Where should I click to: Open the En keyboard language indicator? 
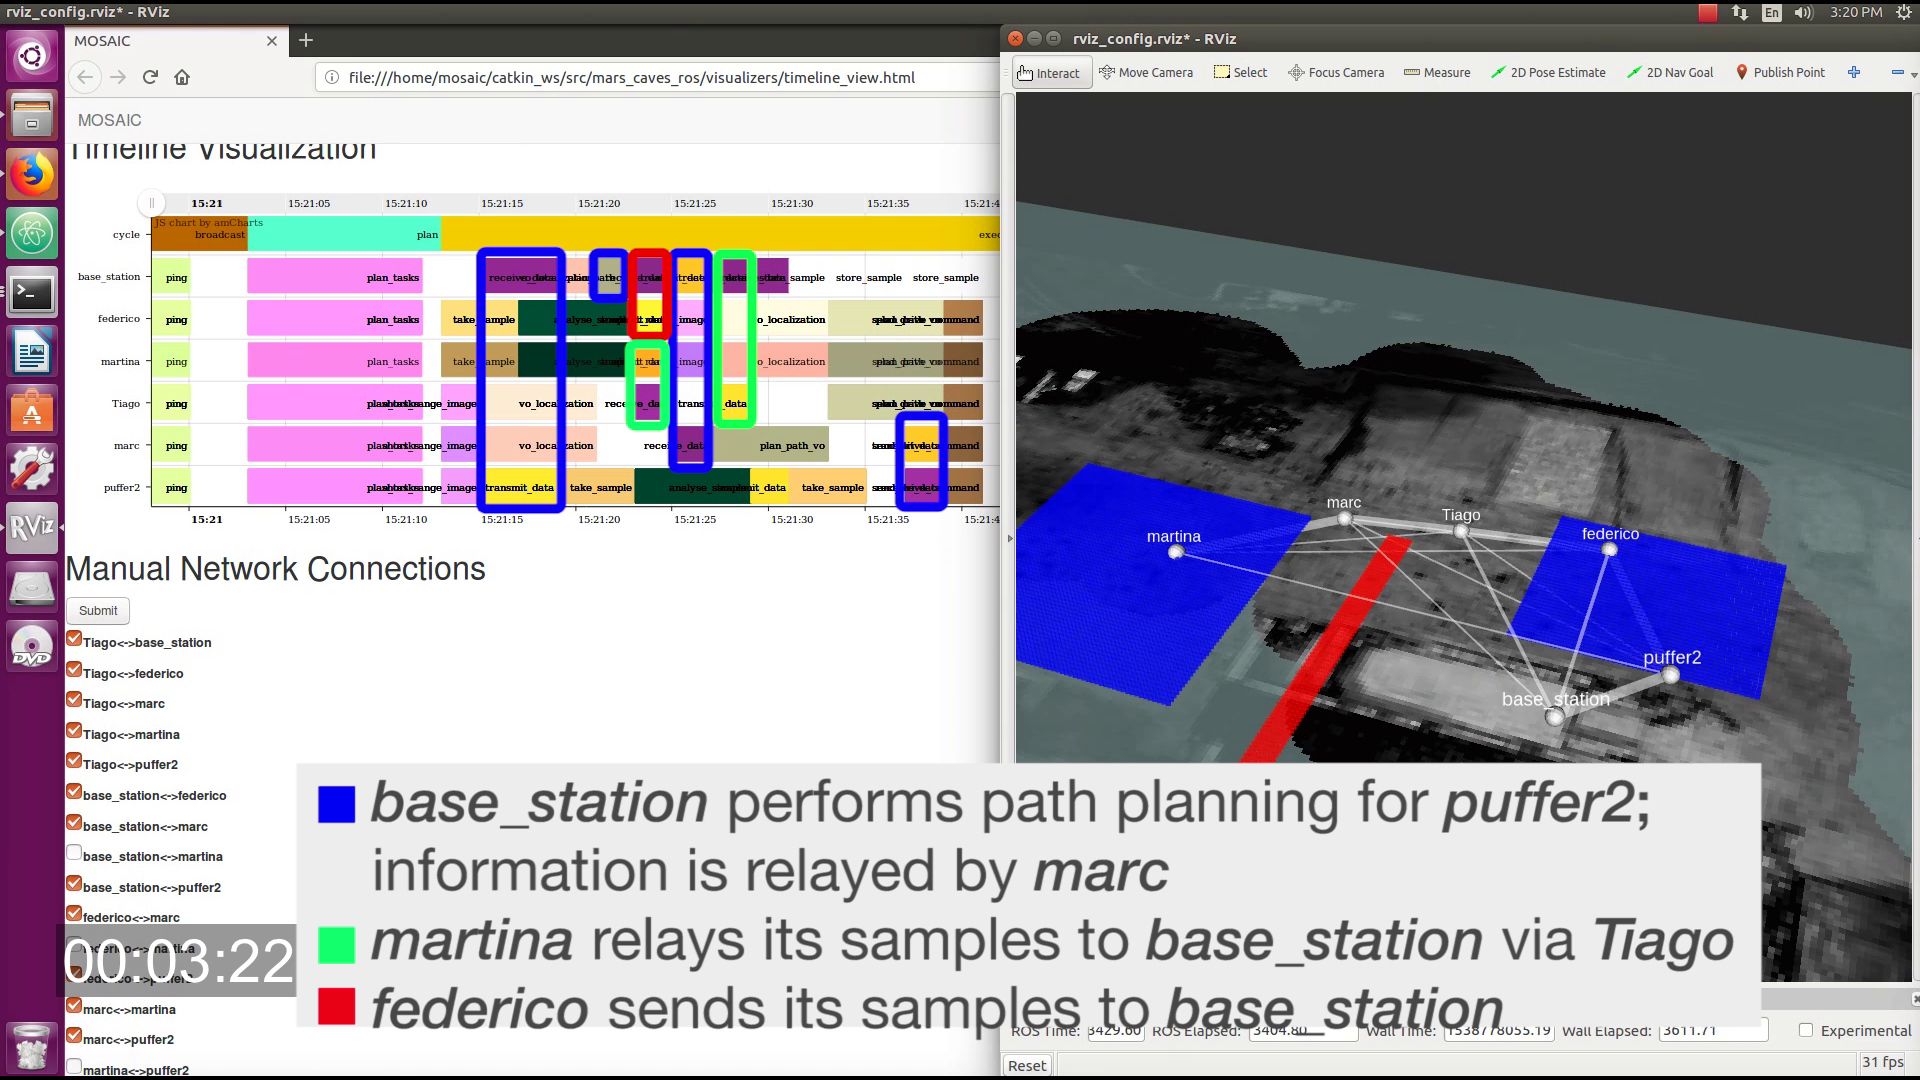(x=1772, y=12)
